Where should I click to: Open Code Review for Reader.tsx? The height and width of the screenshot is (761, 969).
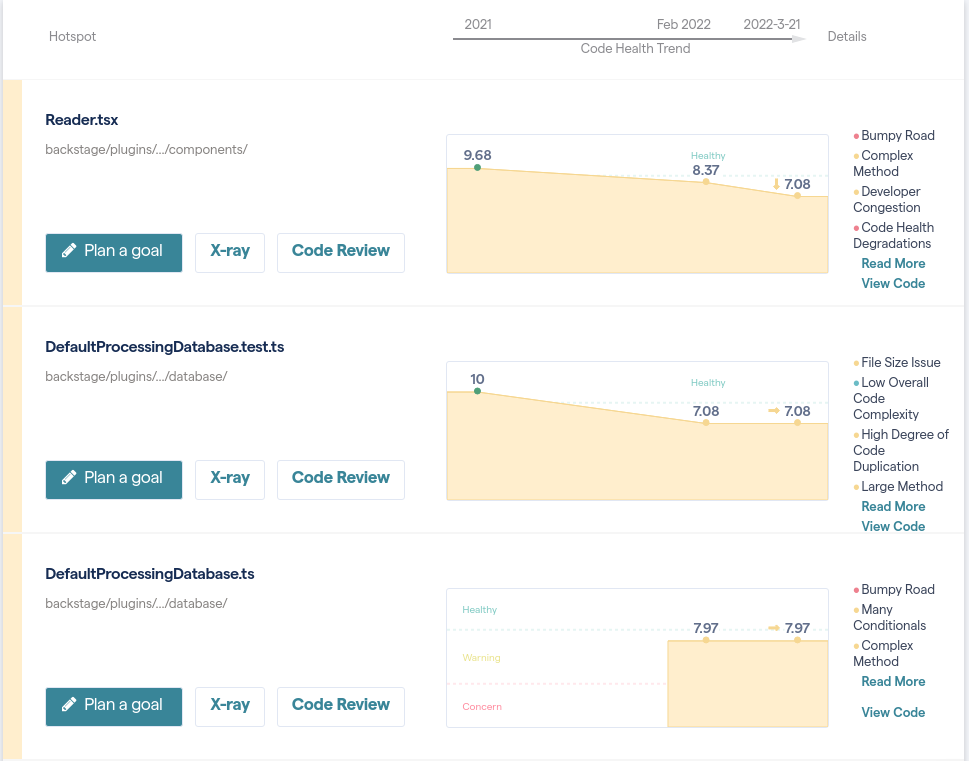341,252
